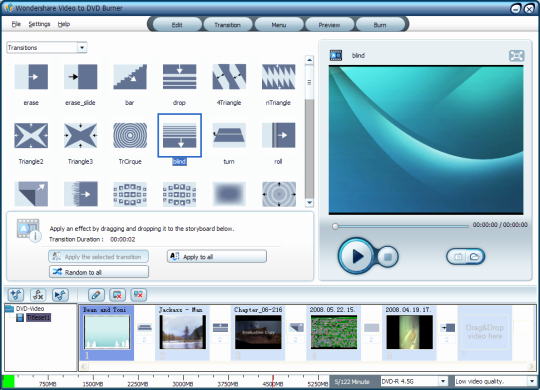
Task: Click the Transition Duration value 00:00:02
Action: 123,239
